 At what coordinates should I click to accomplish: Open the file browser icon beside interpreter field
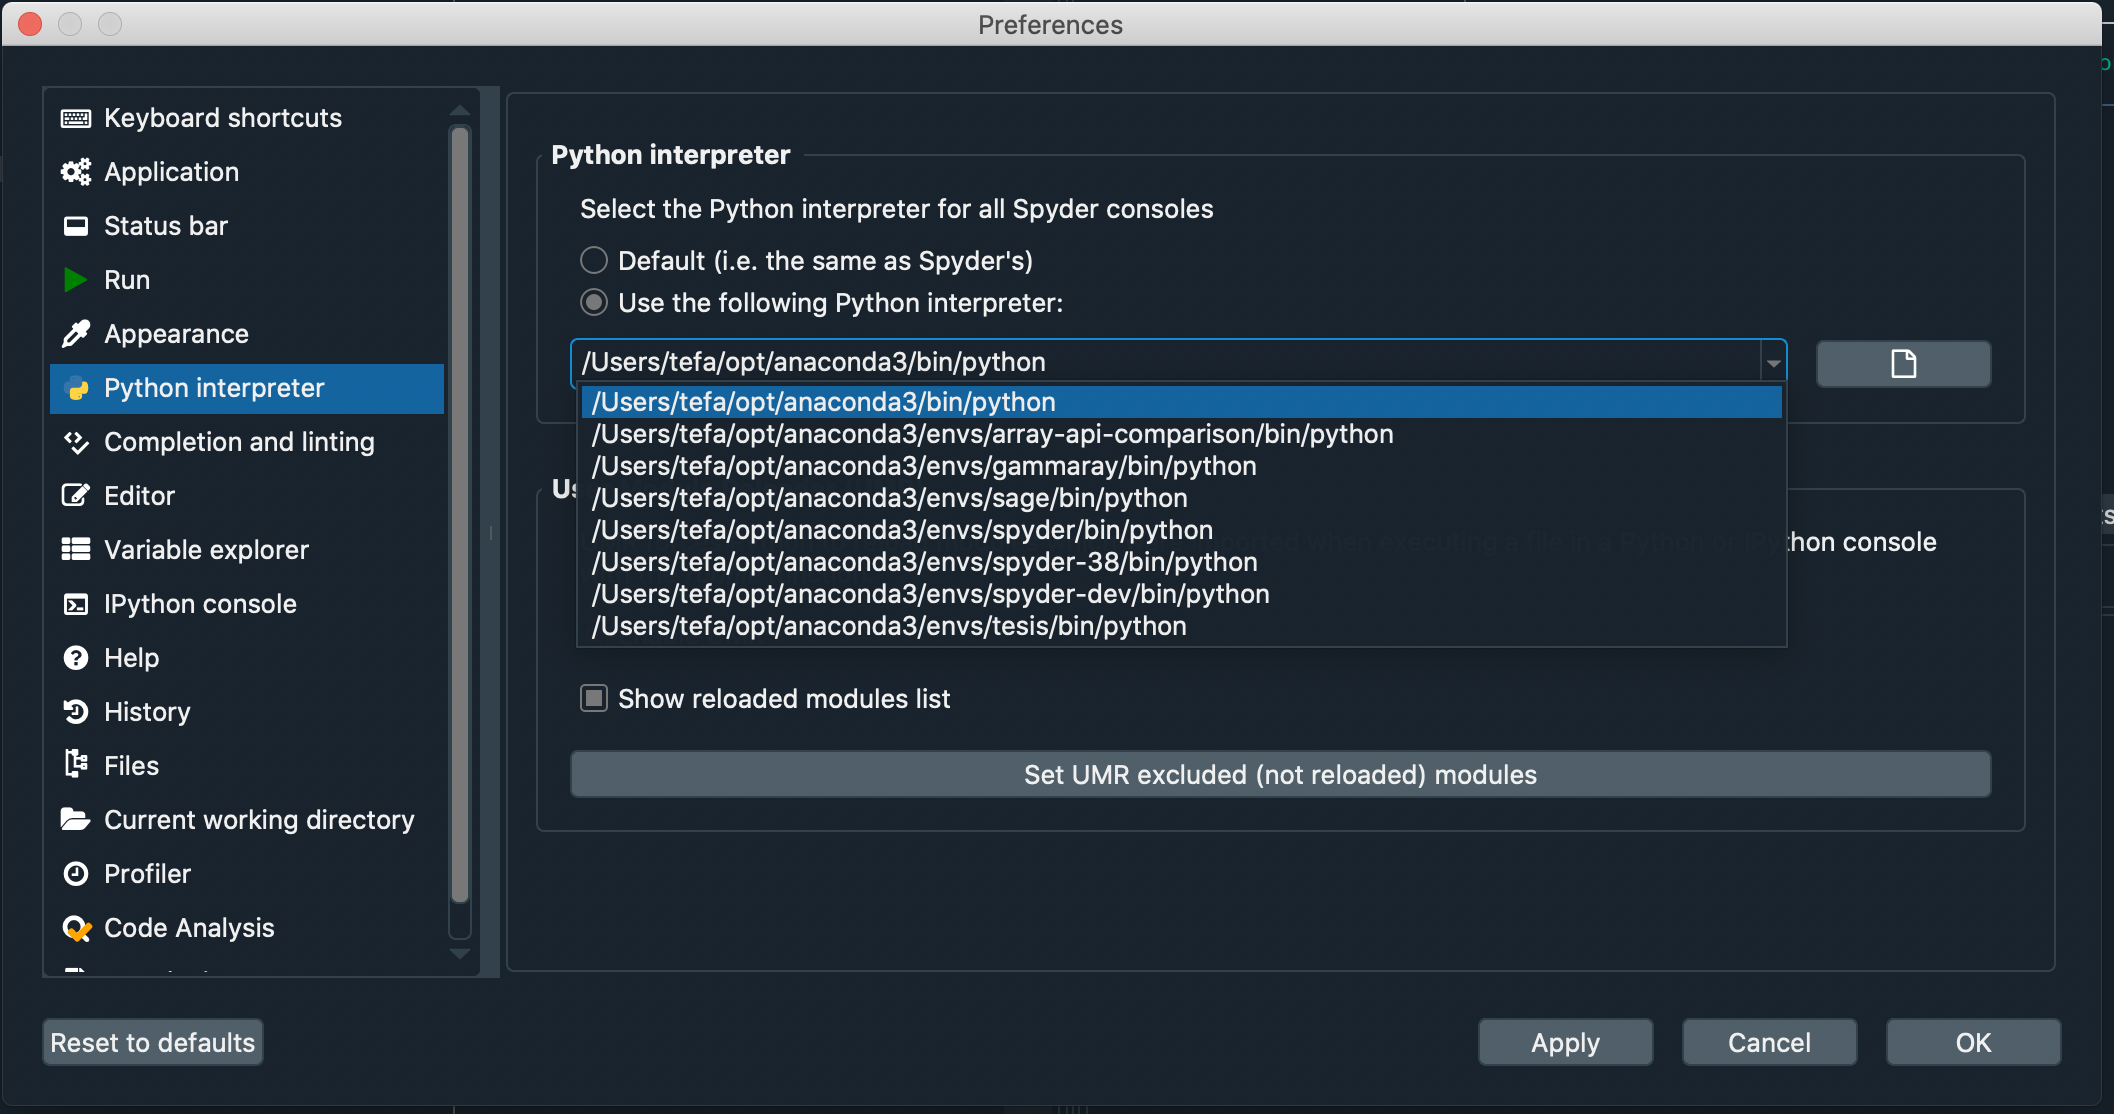pos(1903,363)
